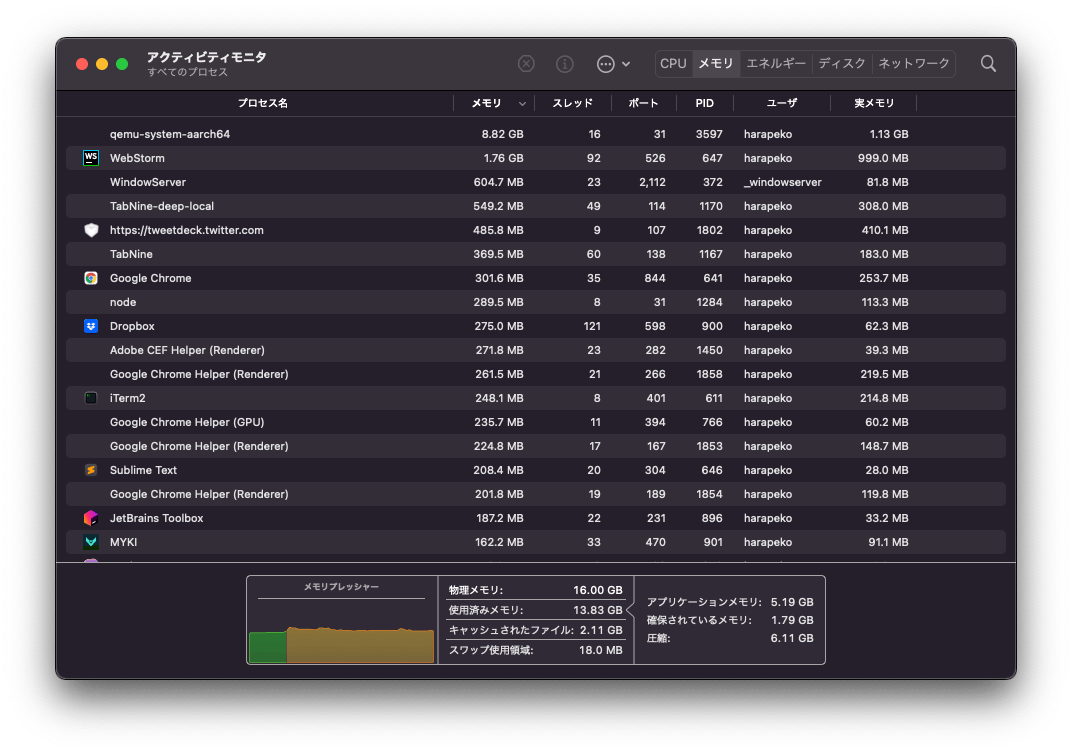Sort by 実メモリ column header
This screenshot has height=753, width=1072.
pyautogui.click(x=874, y=103)
